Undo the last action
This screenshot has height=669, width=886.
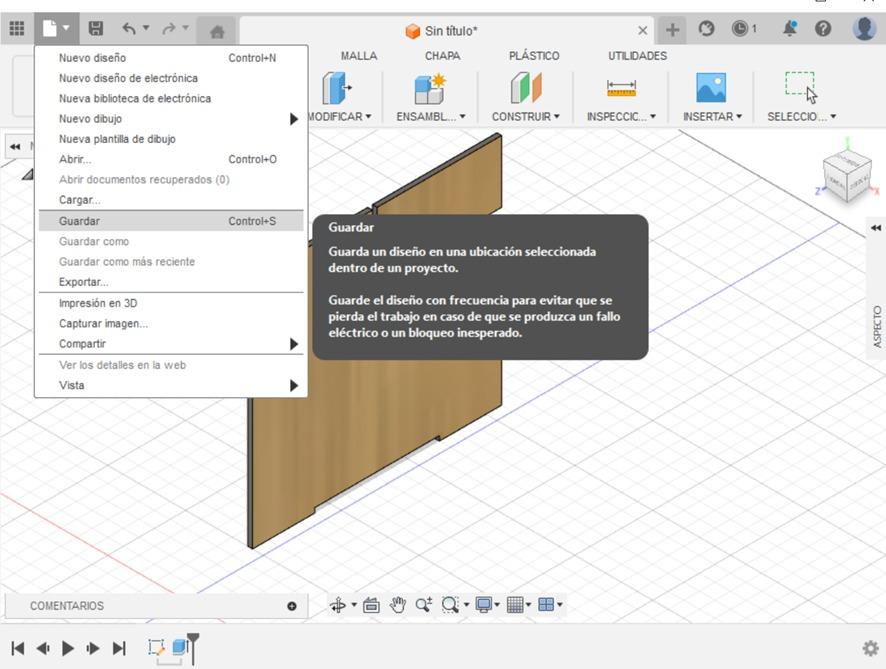click(129, 28)
